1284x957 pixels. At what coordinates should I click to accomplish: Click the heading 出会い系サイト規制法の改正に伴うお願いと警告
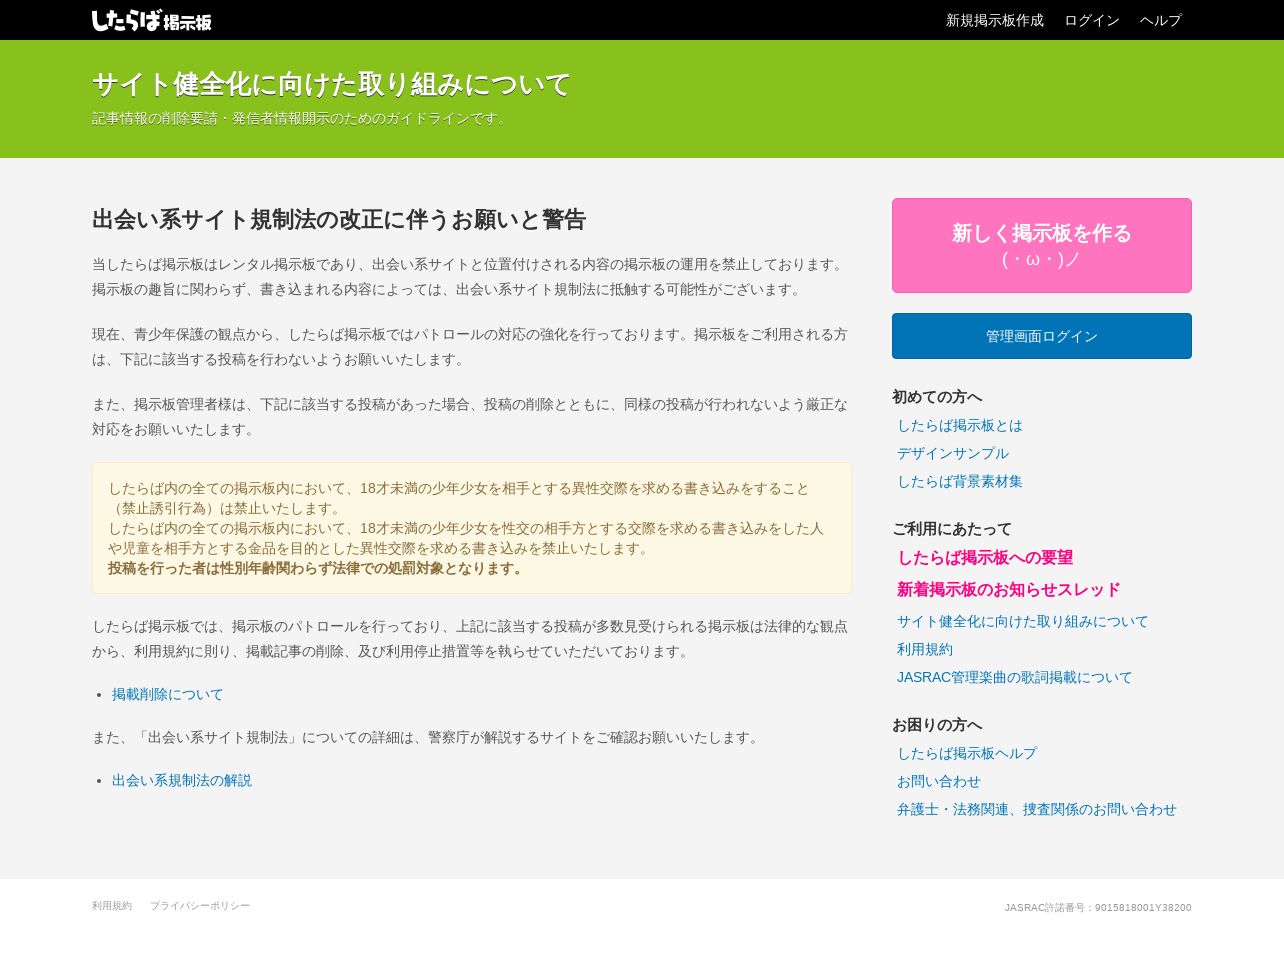tap(339, 219)
